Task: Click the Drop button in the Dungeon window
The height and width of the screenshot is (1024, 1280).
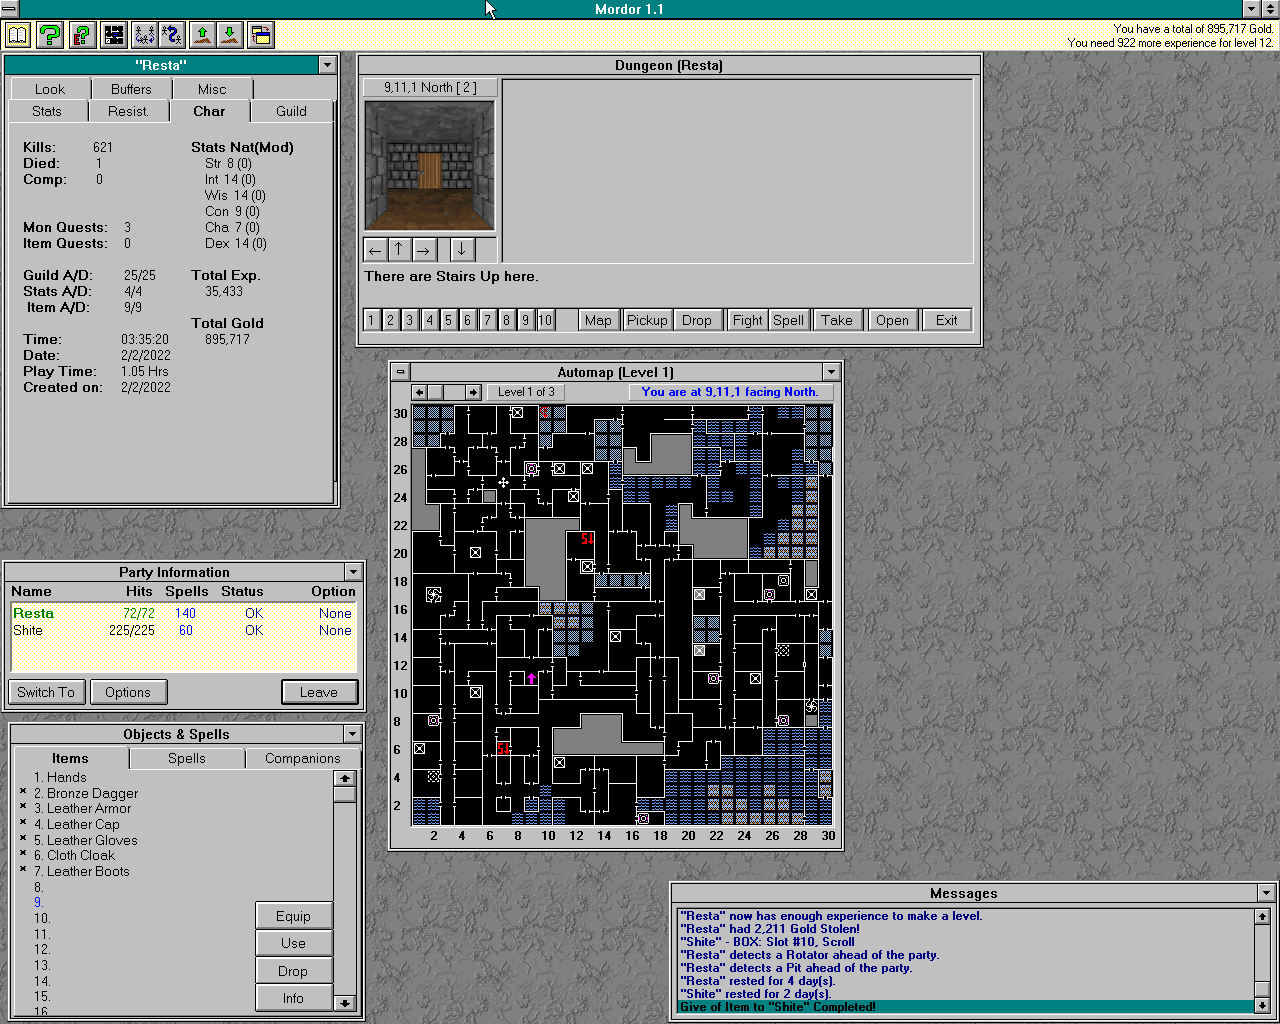Action: point(697,320)
